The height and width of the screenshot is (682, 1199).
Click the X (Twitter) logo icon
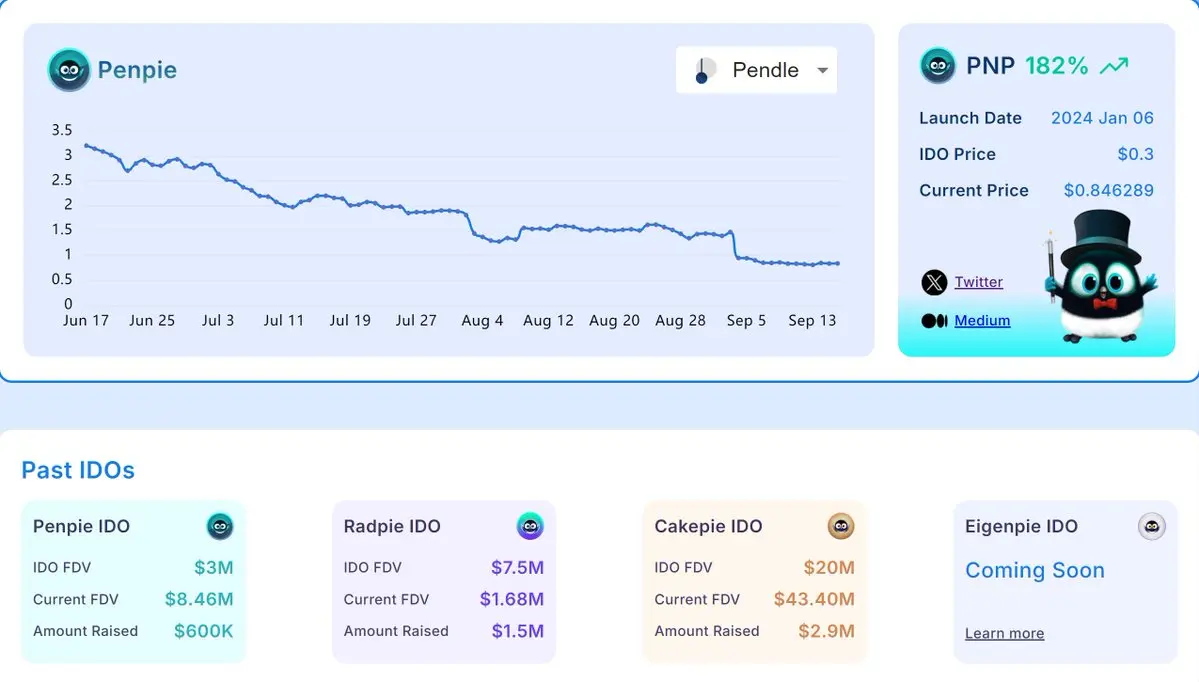(934, 282)
